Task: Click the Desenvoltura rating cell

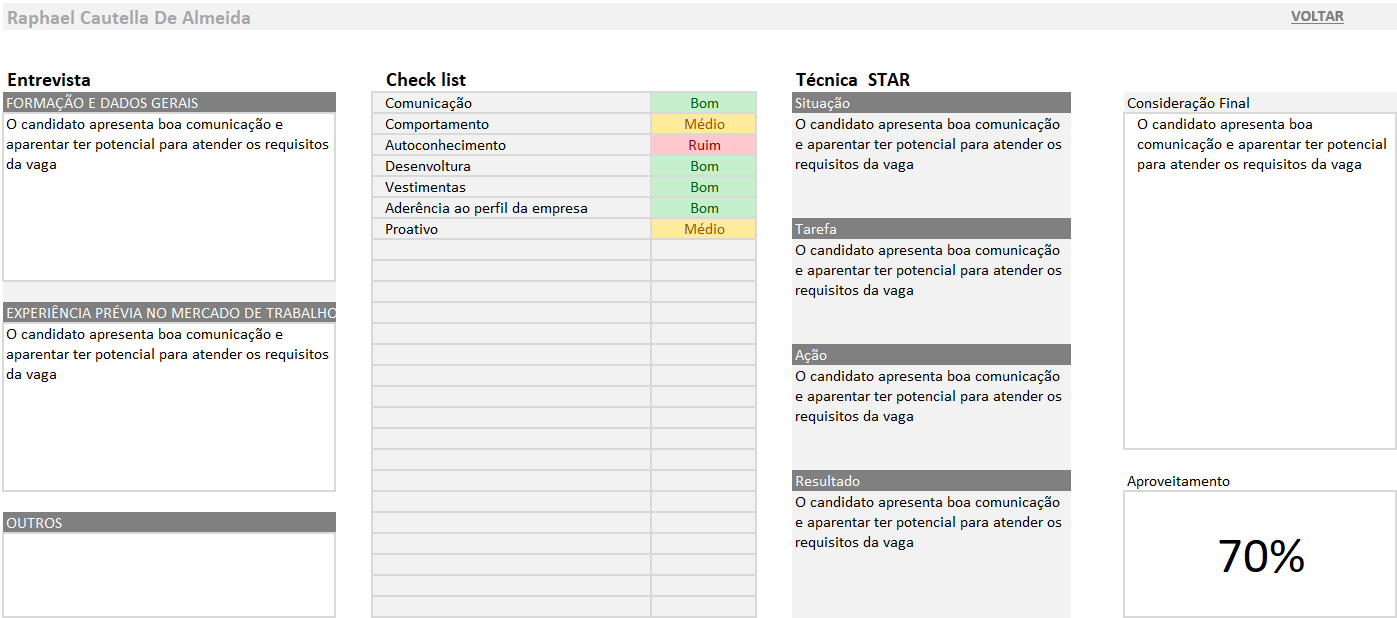Action: 704,166
